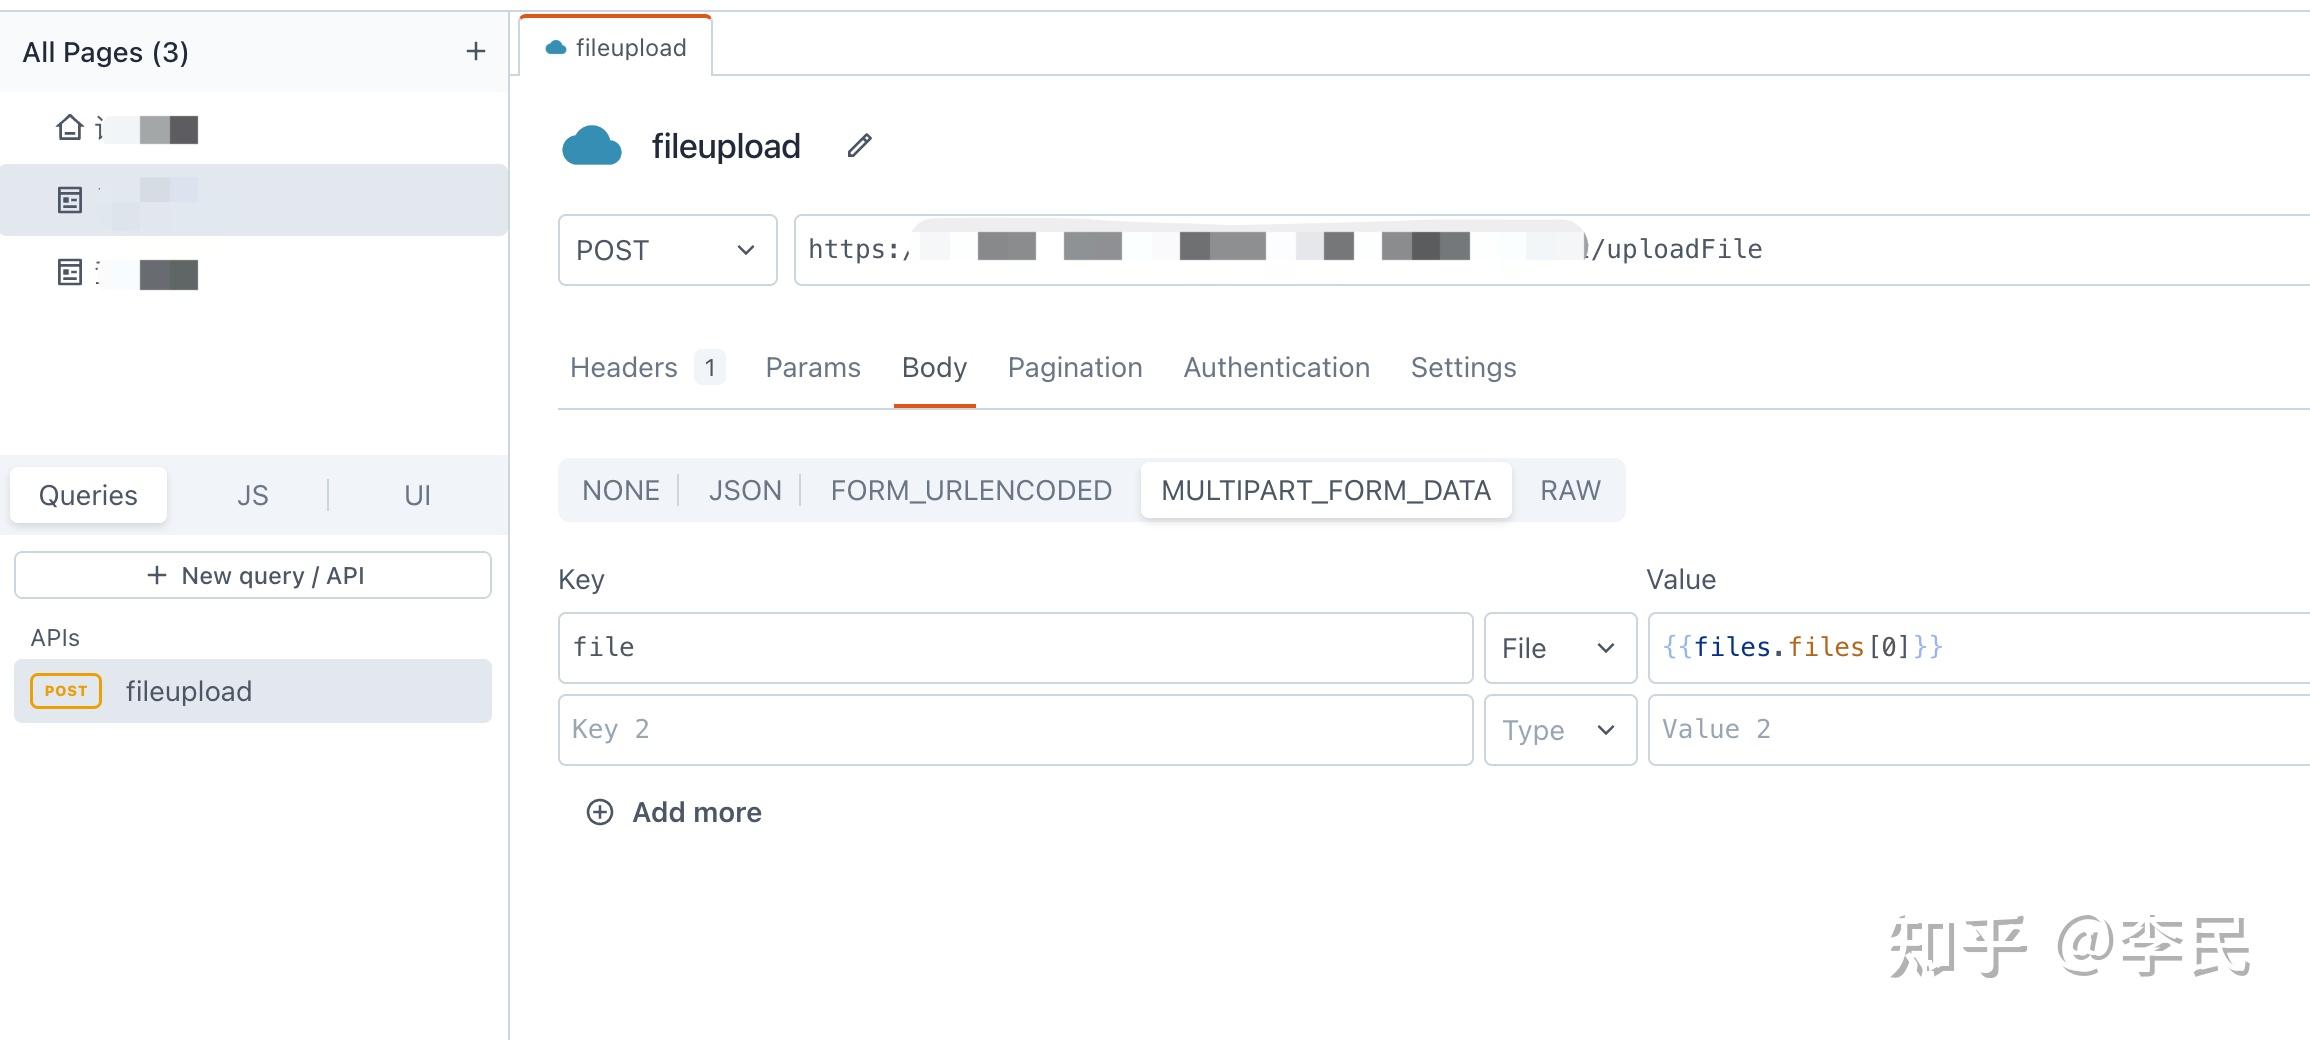The height and width of the screenshot is (1040, 2310).
Task: Click the plus icon to add new page
Action: (x=476, y=51)
